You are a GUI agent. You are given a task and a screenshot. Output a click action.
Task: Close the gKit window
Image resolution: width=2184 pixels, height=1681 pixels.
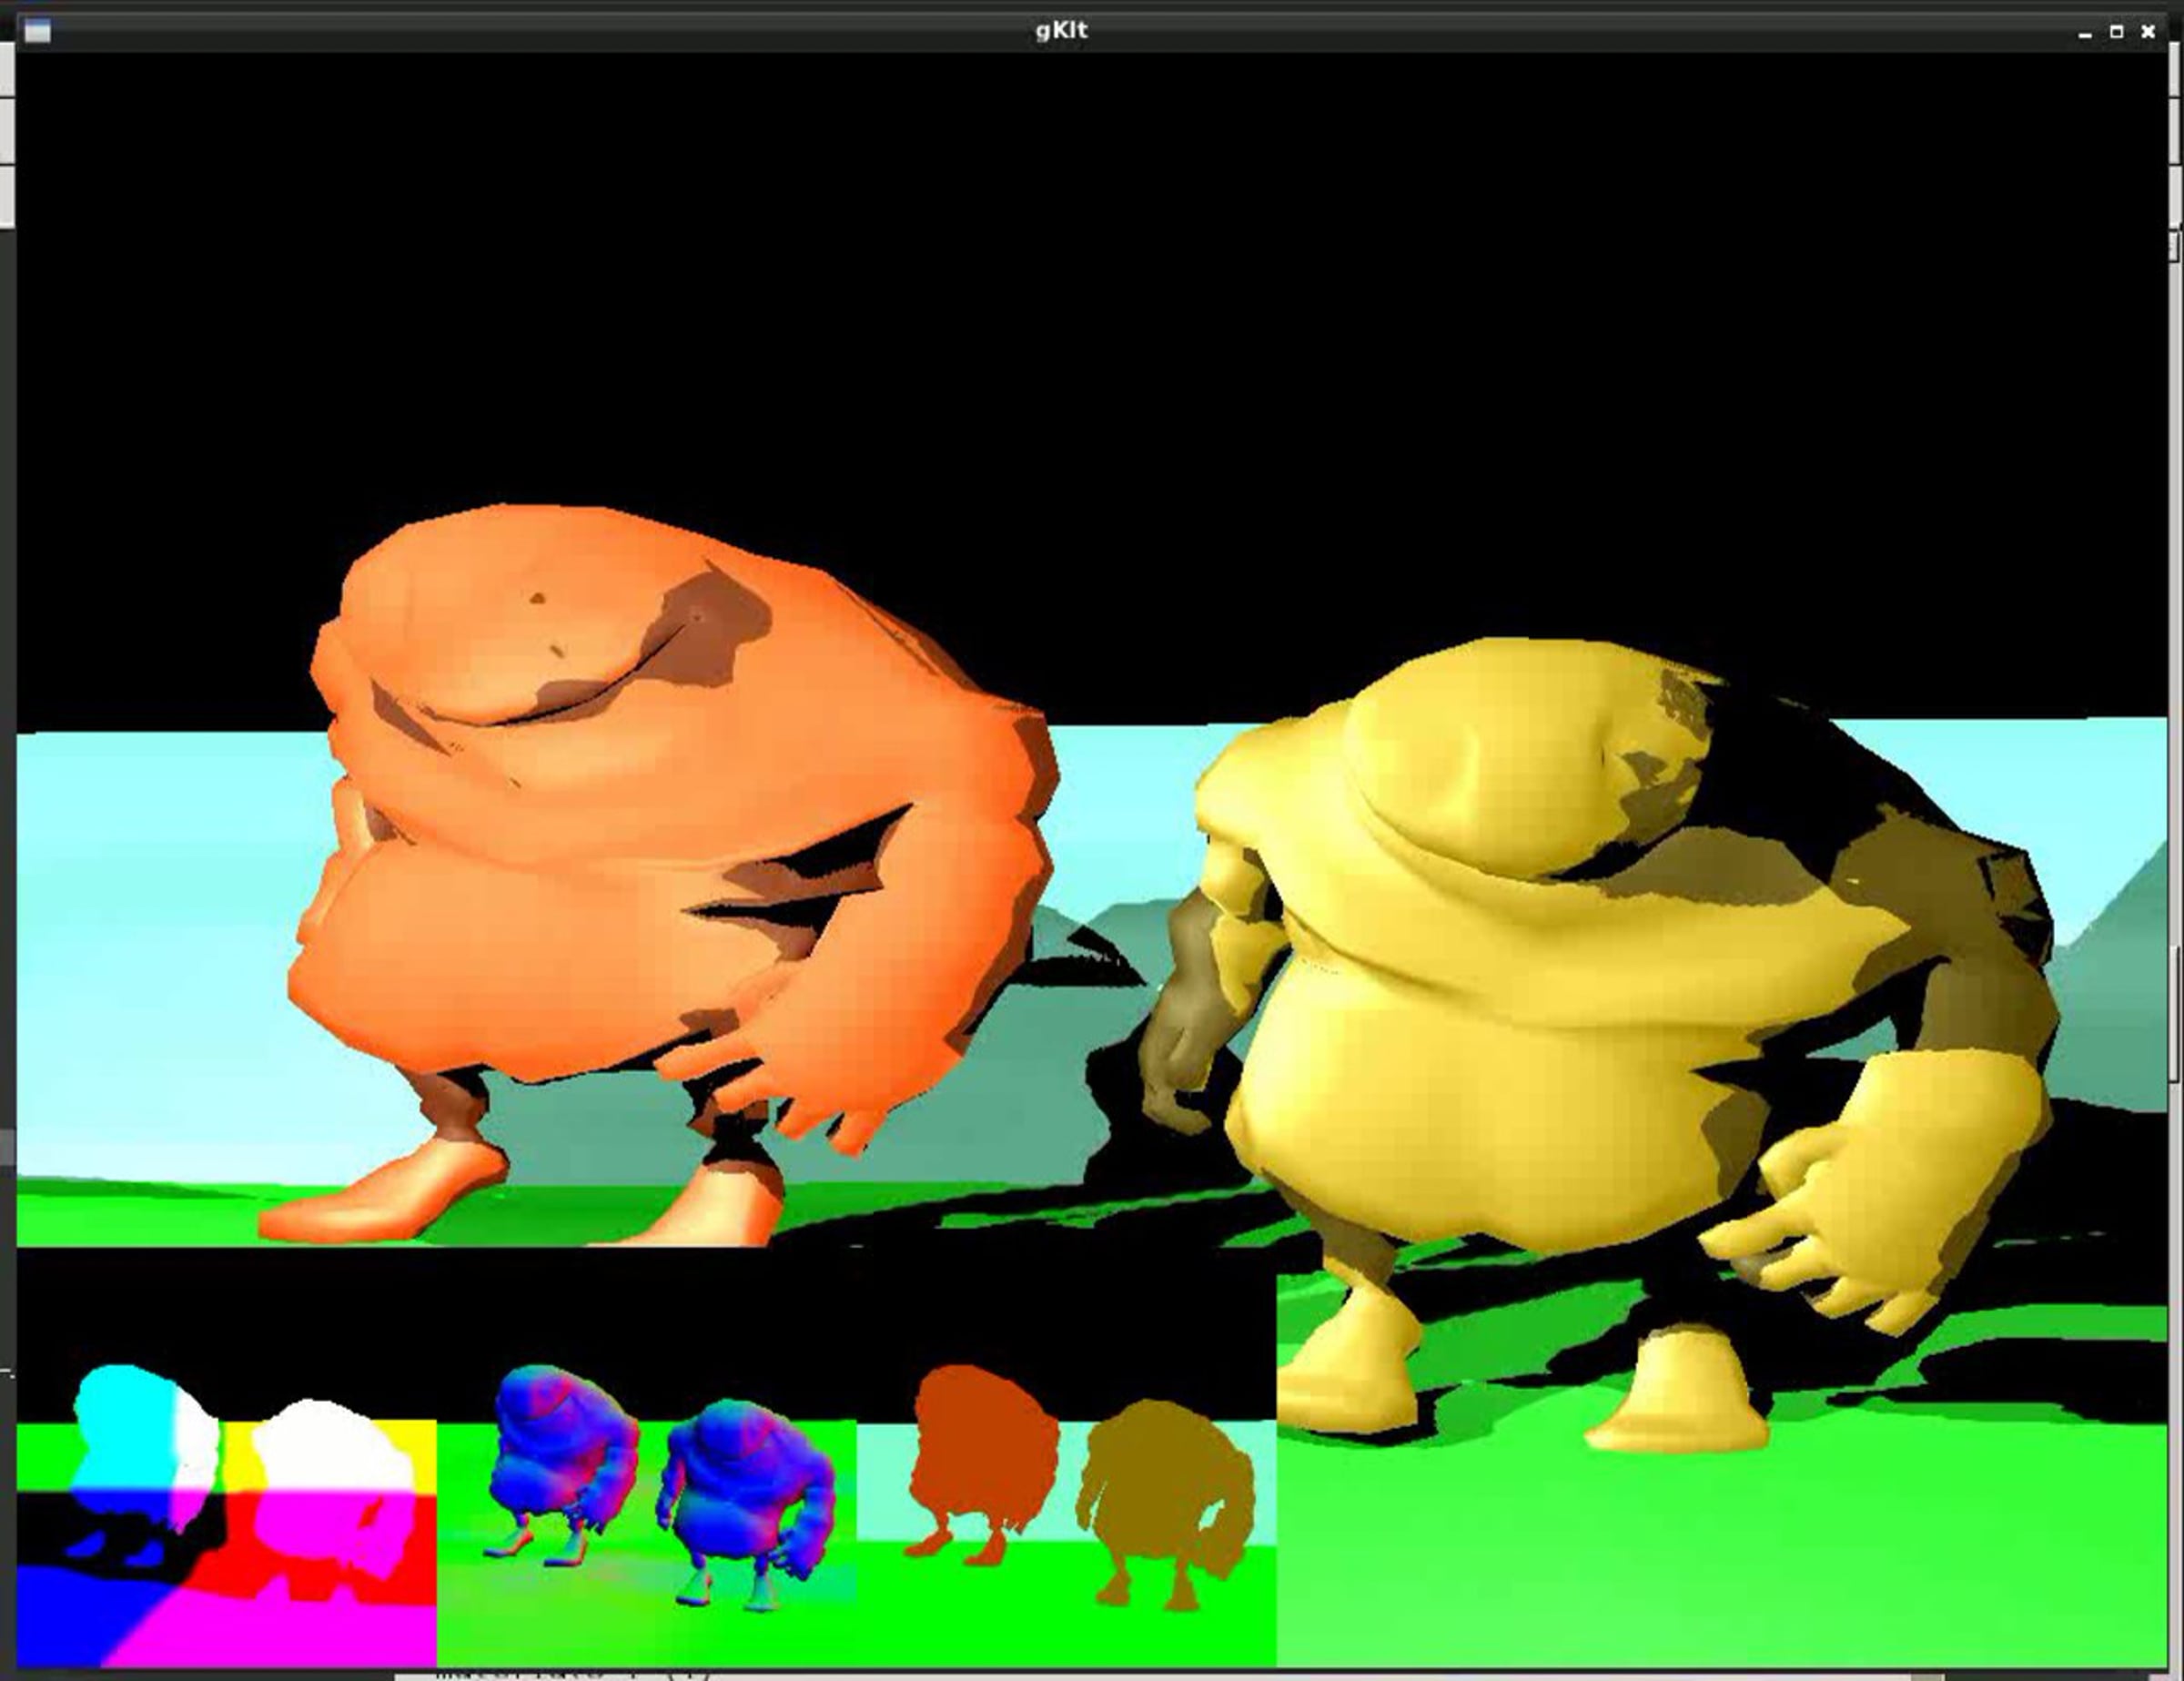pyautogui.click(x=2148, y=32)
